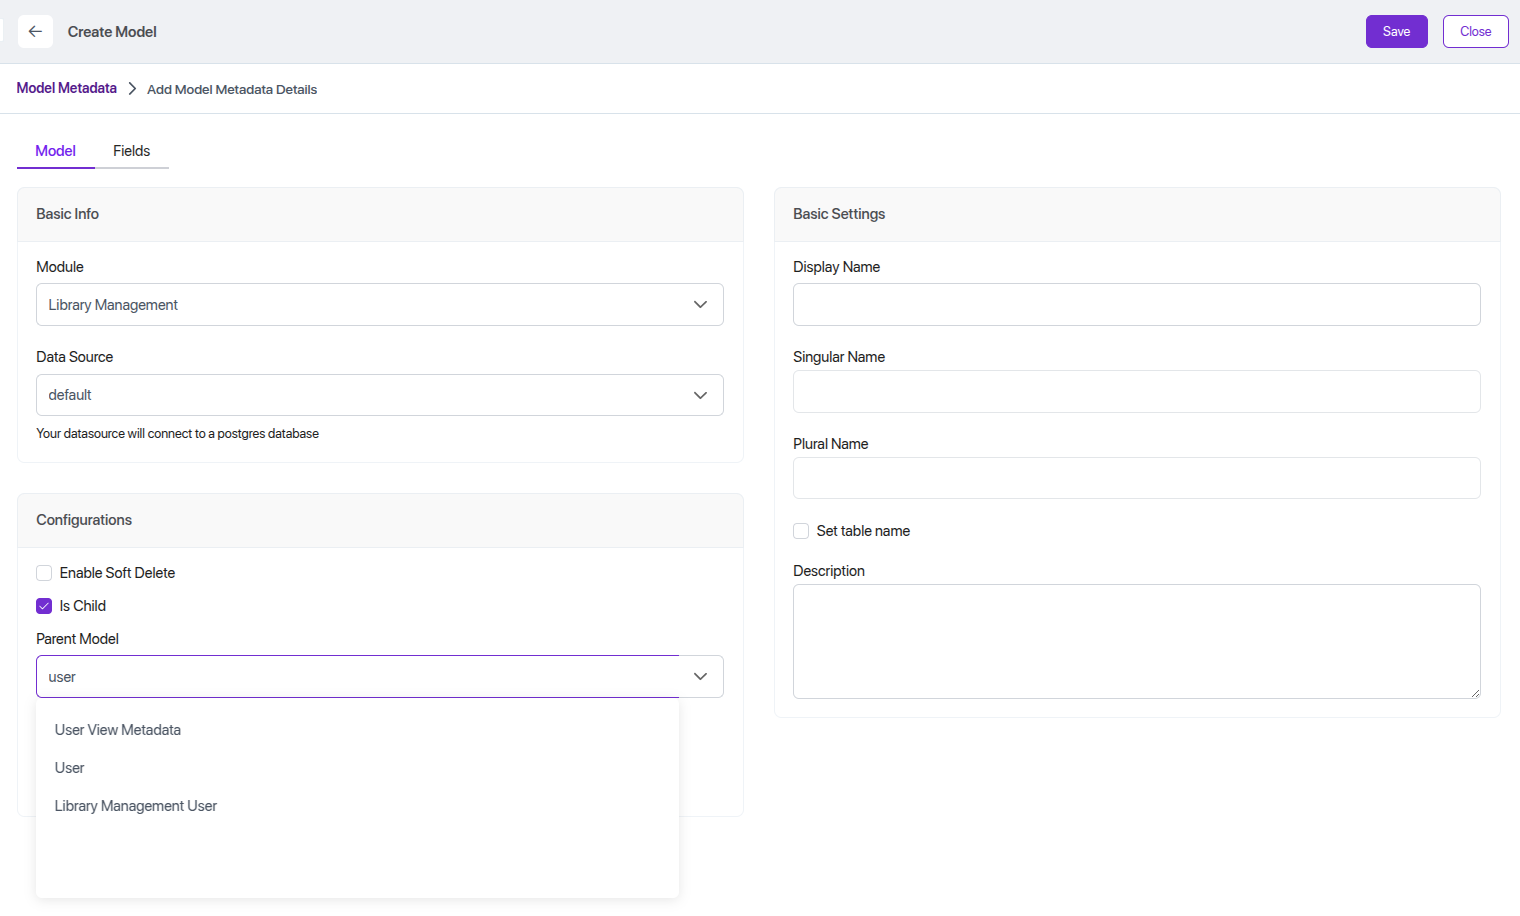Click the Parent Model chevron arrow
Viewport: 1520px width, 916px height.
coord(700,677)
